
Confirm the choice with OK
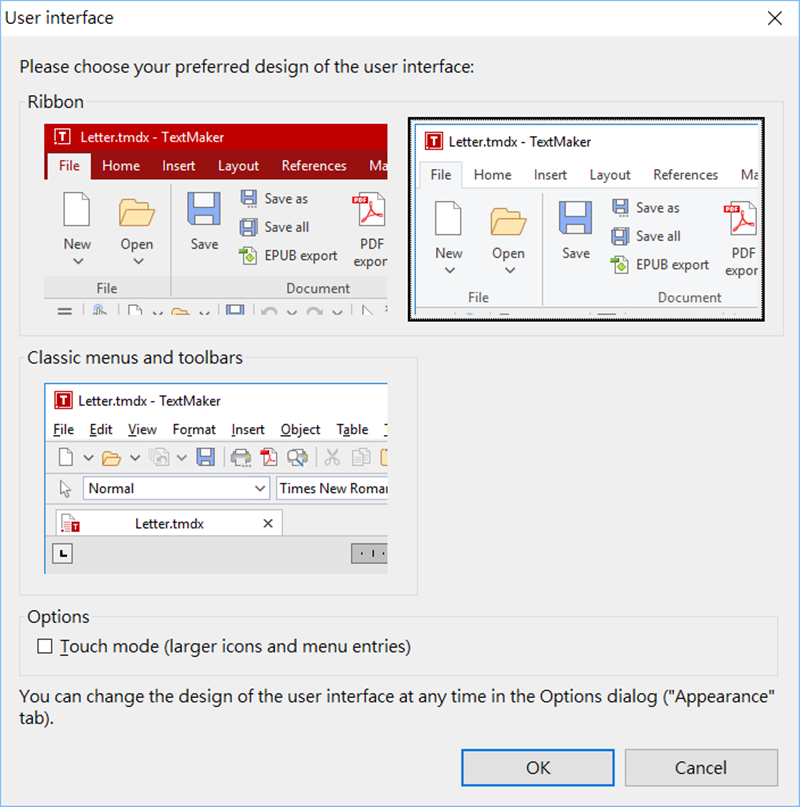point(537,767)
